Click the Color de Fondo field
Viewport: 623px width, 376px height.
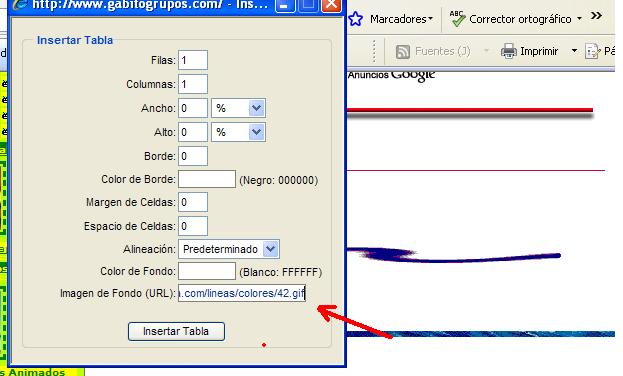(x=207, y=271)
